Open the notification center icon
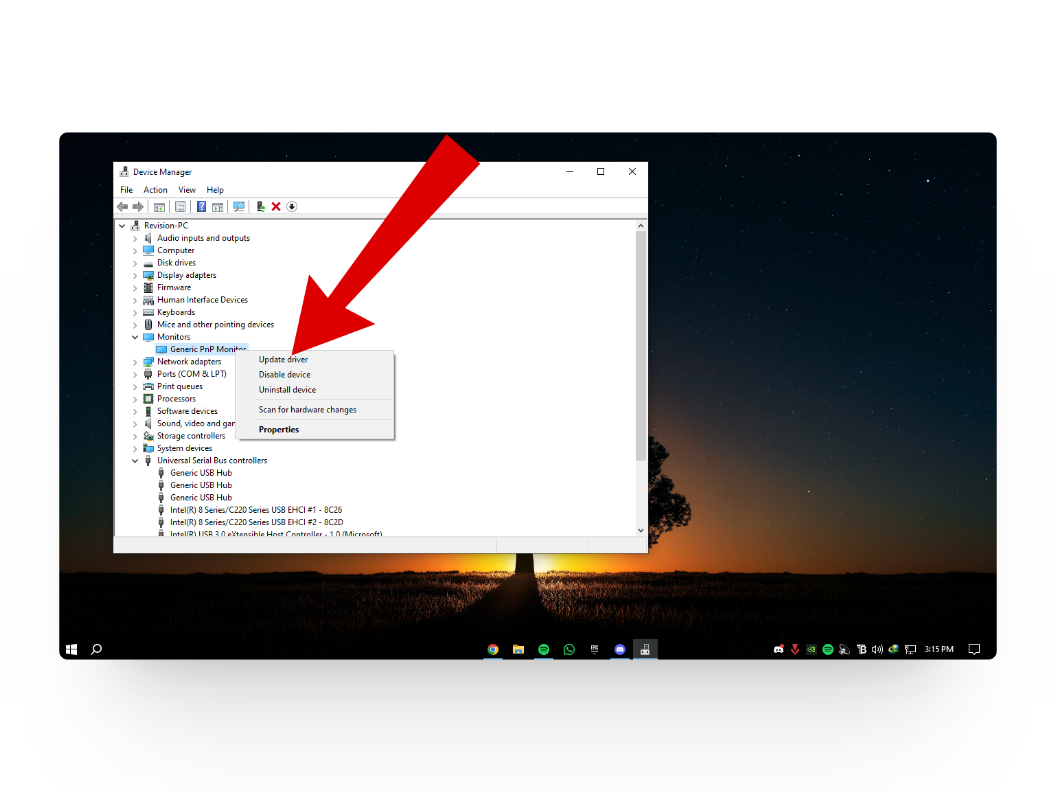Image resolution: width=1056 pixels, height=792 pixels. [x=974, y=649]
